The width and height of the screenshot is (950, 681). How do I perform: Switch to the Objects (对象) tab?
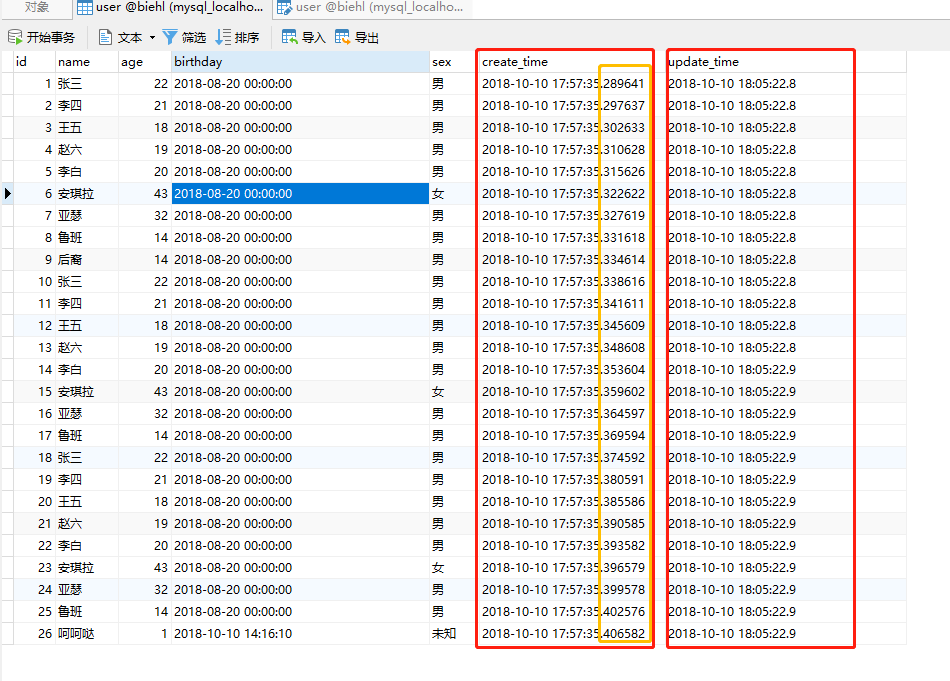point(36,8)
